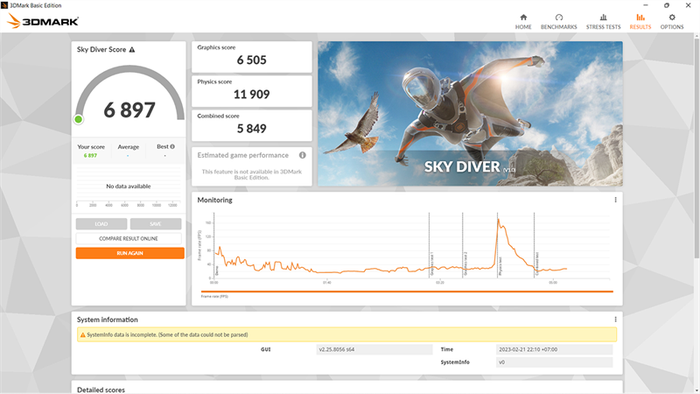
Task: Open the Monitoring panel three-dot menu
Action: (615, 200)
